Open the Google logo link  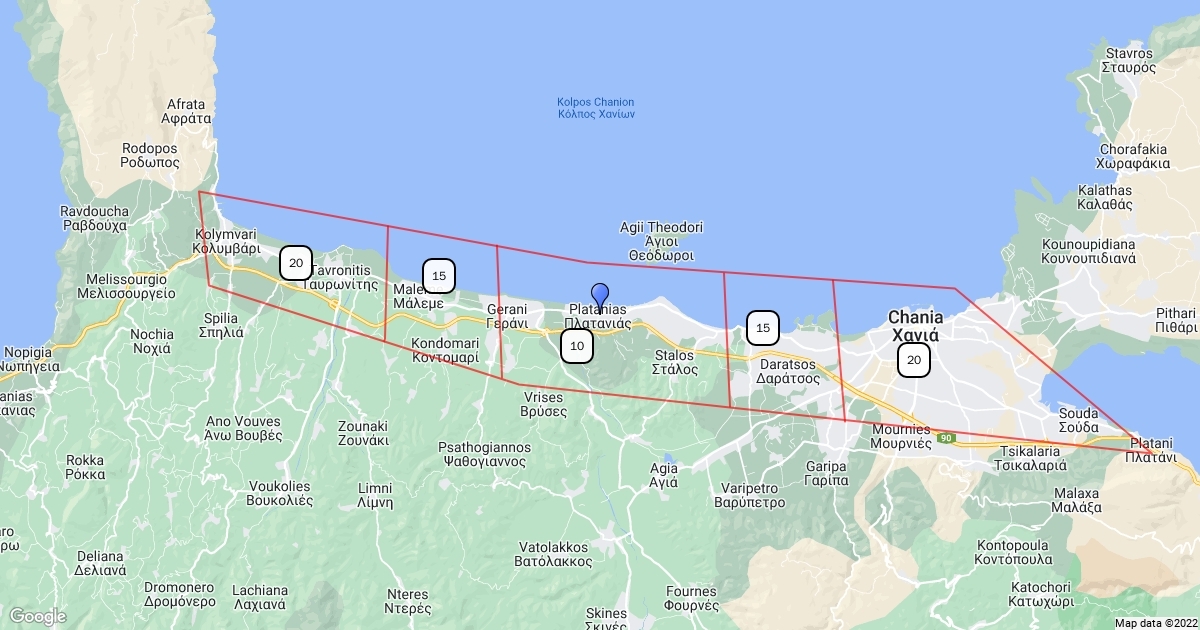(37, 616)
